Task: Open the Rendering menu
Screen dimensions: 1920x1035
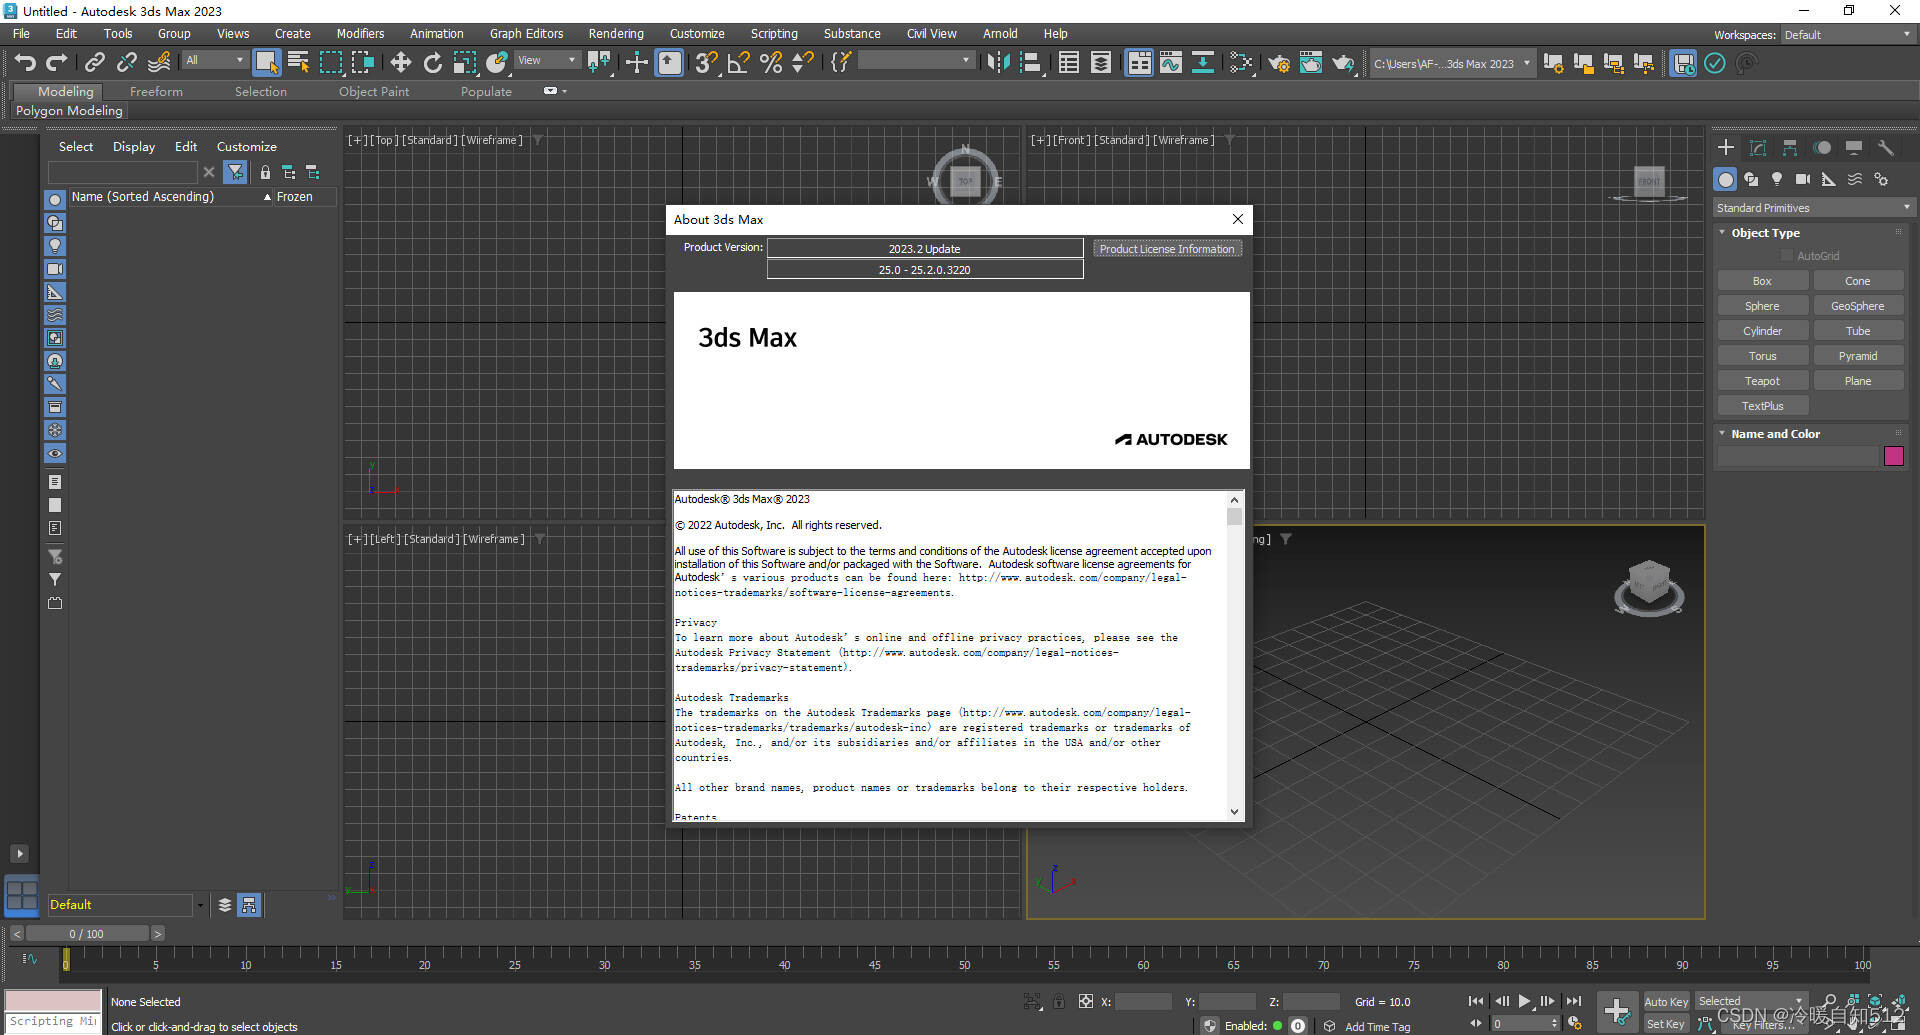Action: tap(615, 33)
